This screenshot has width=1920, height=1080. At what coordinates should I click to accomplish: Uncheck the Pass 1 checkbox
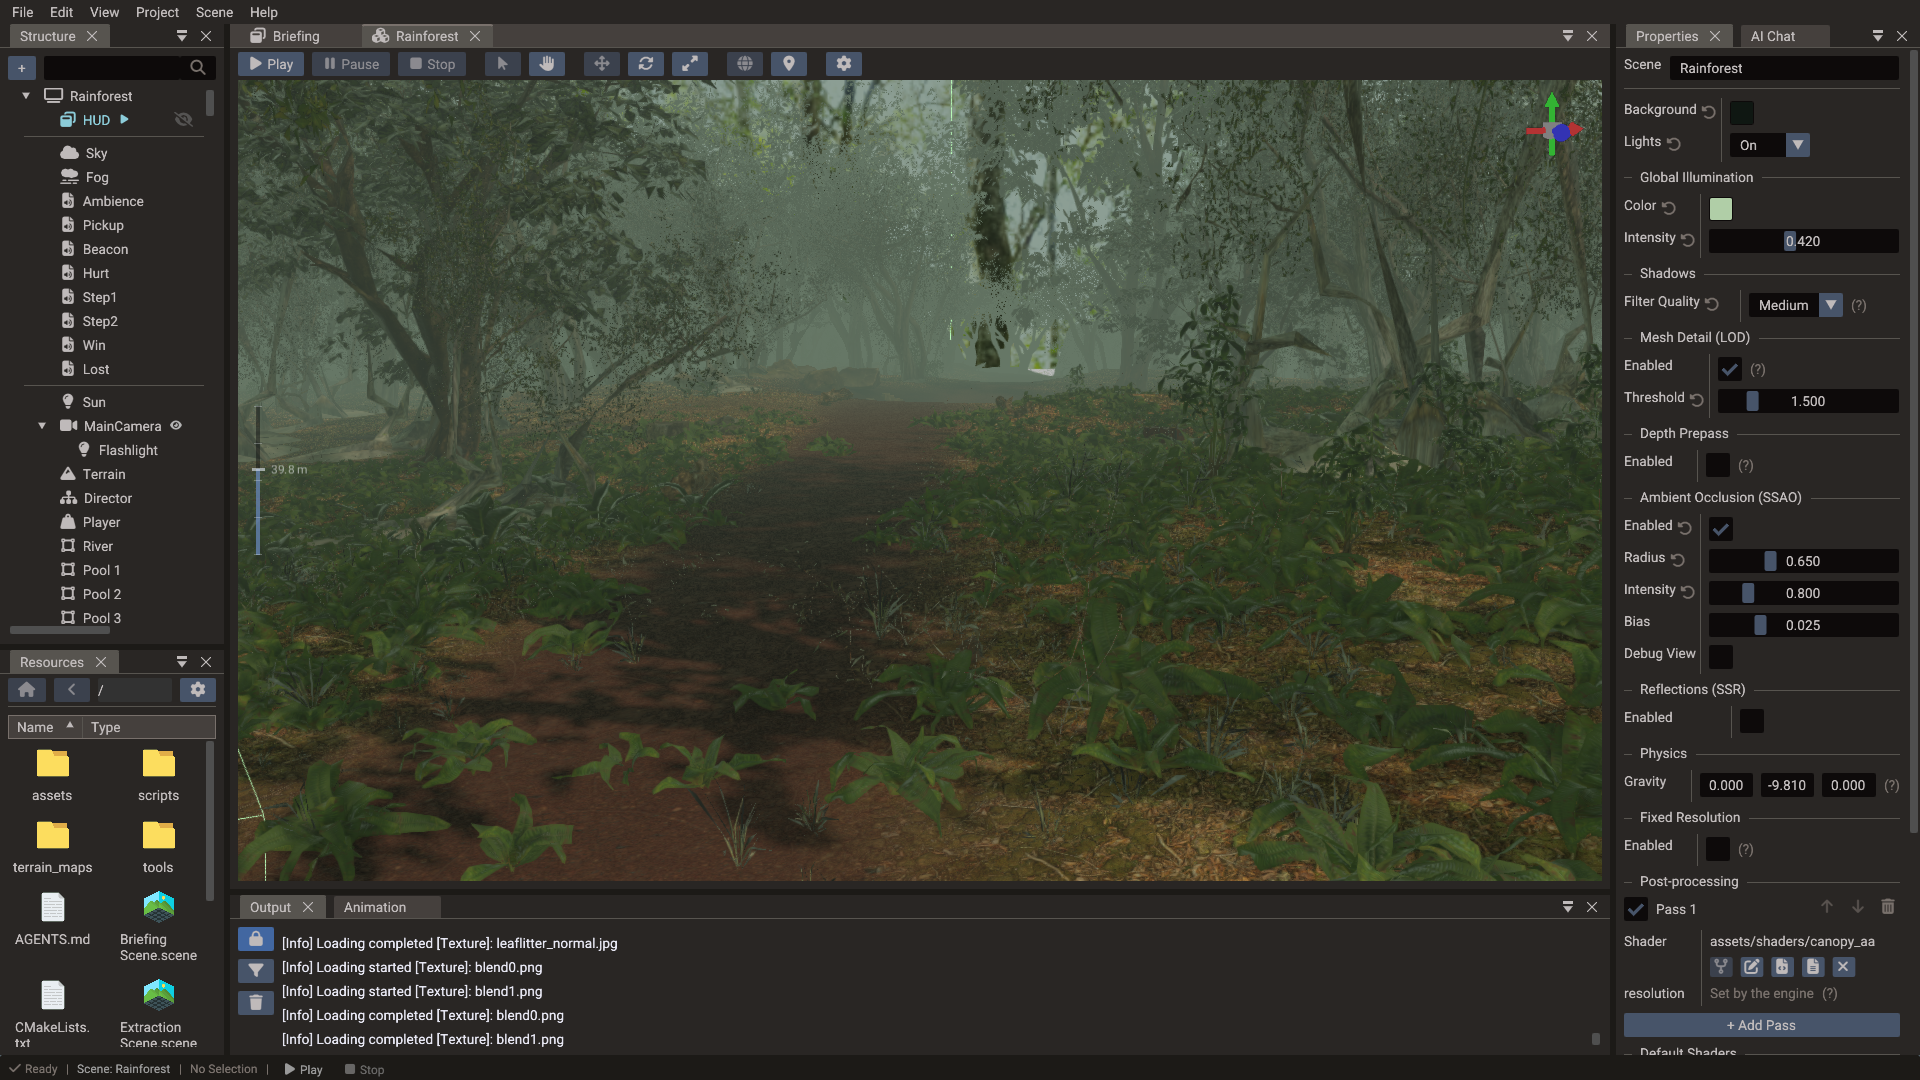(x=1636, y=909)
